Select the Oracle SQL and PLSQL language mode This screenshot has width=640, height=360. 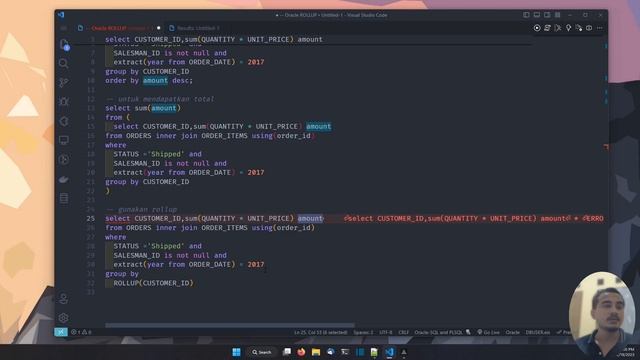coord(438,332)
